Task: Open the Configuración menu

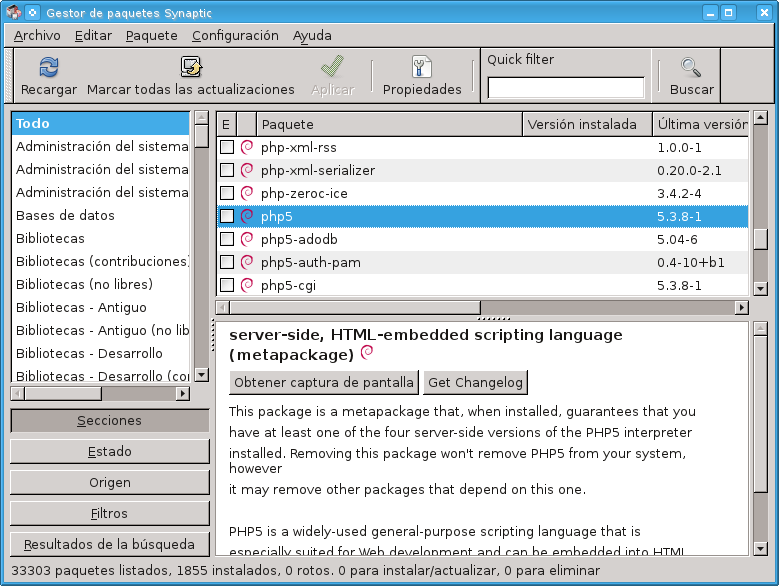Action: click(235, 36)
